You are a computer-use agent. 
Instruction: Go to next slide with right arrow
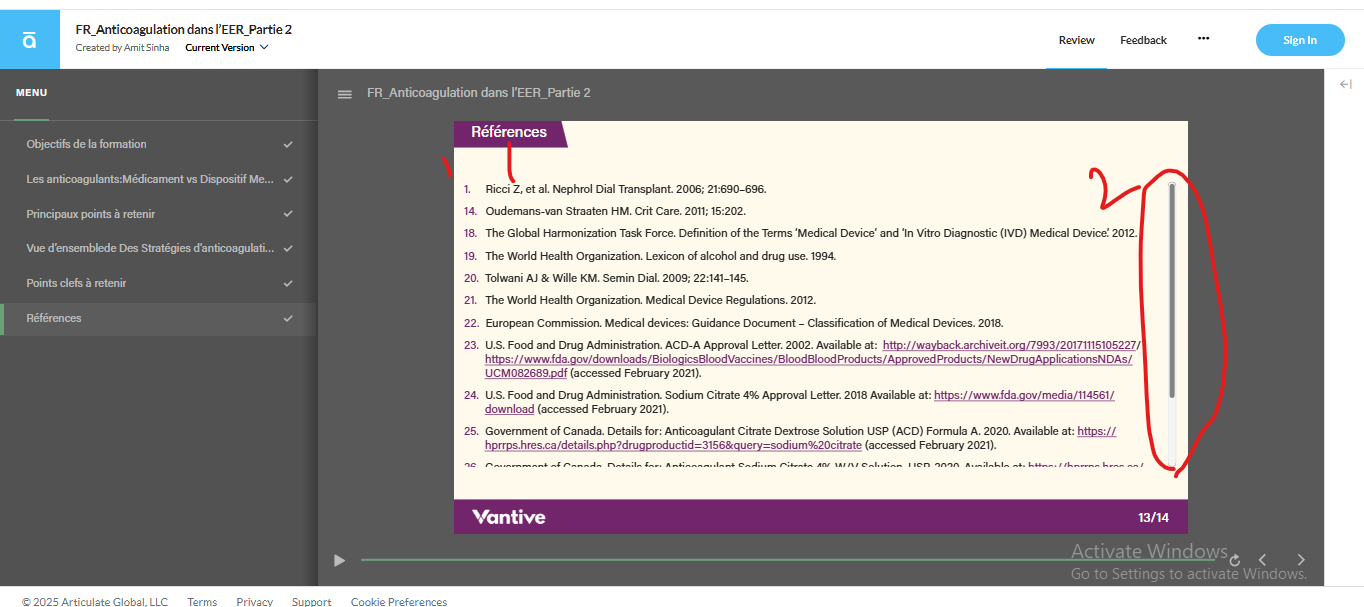1301,560
